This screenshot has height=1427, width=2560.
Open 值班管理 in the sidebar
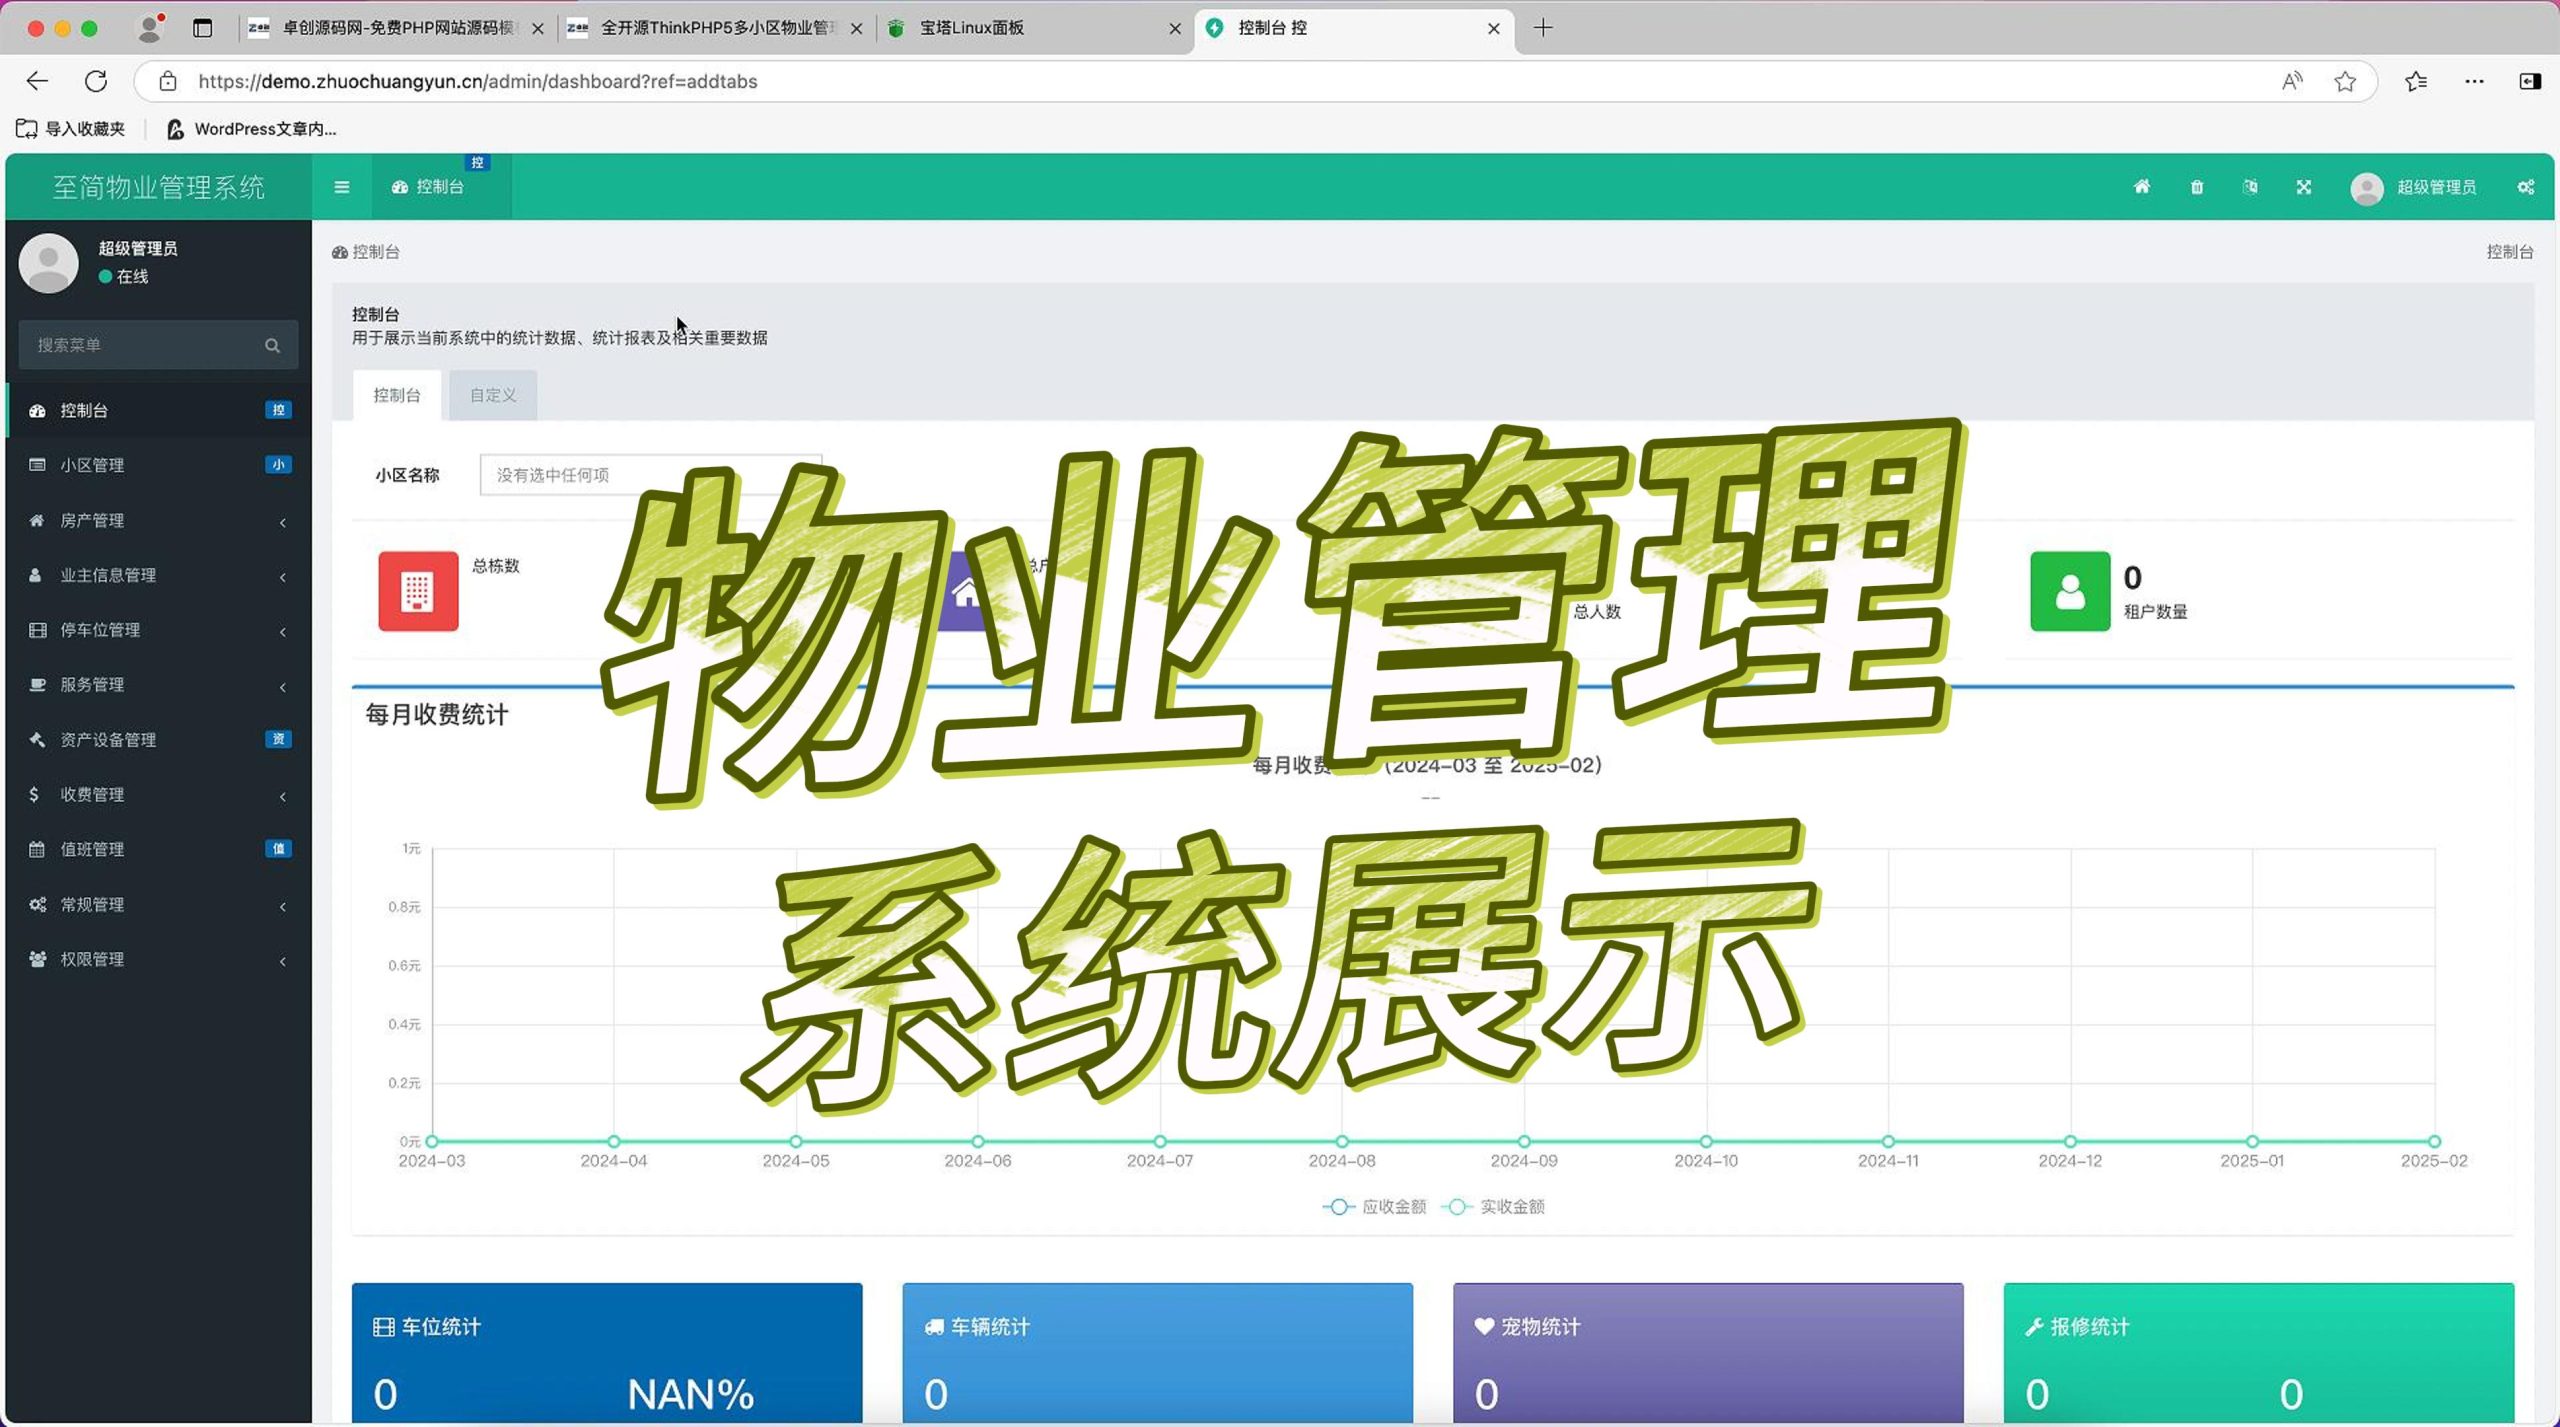click(x=158, y=849)
